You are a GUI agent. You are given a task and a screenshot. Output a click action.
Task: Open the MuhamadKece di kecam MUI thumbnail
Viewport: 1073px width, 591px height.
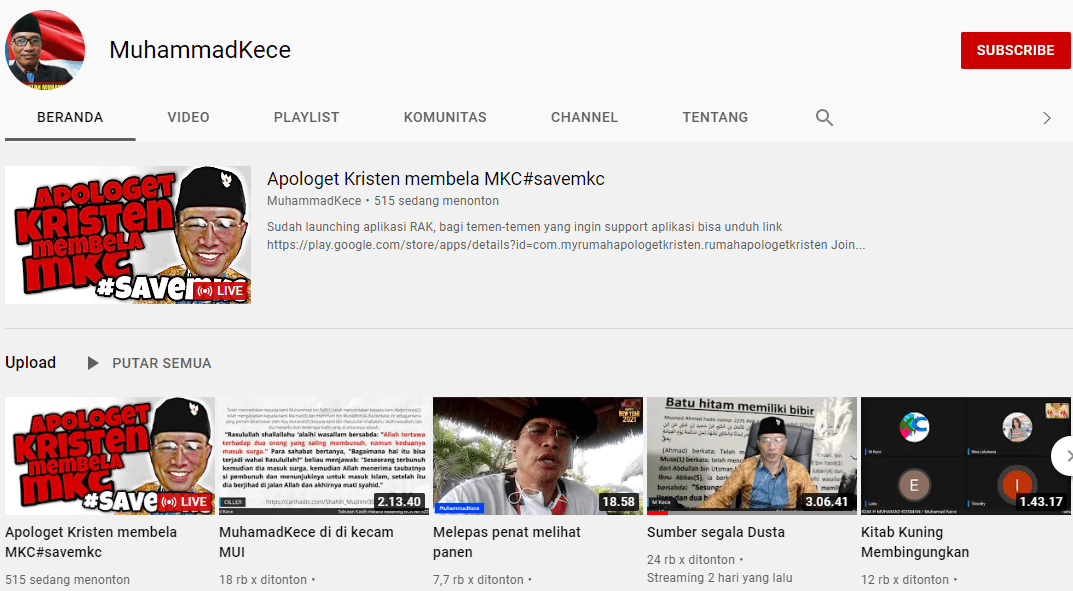pyautogui.click(x=324, y=456)
